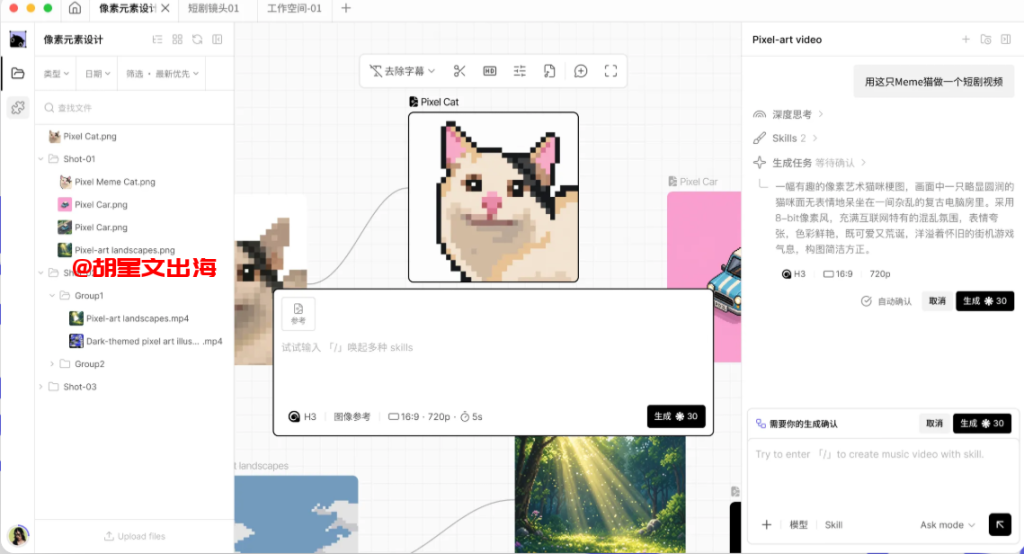1024x554 pixels.
Task: Expand the 深度思考 section
Action: click(788, 114)
